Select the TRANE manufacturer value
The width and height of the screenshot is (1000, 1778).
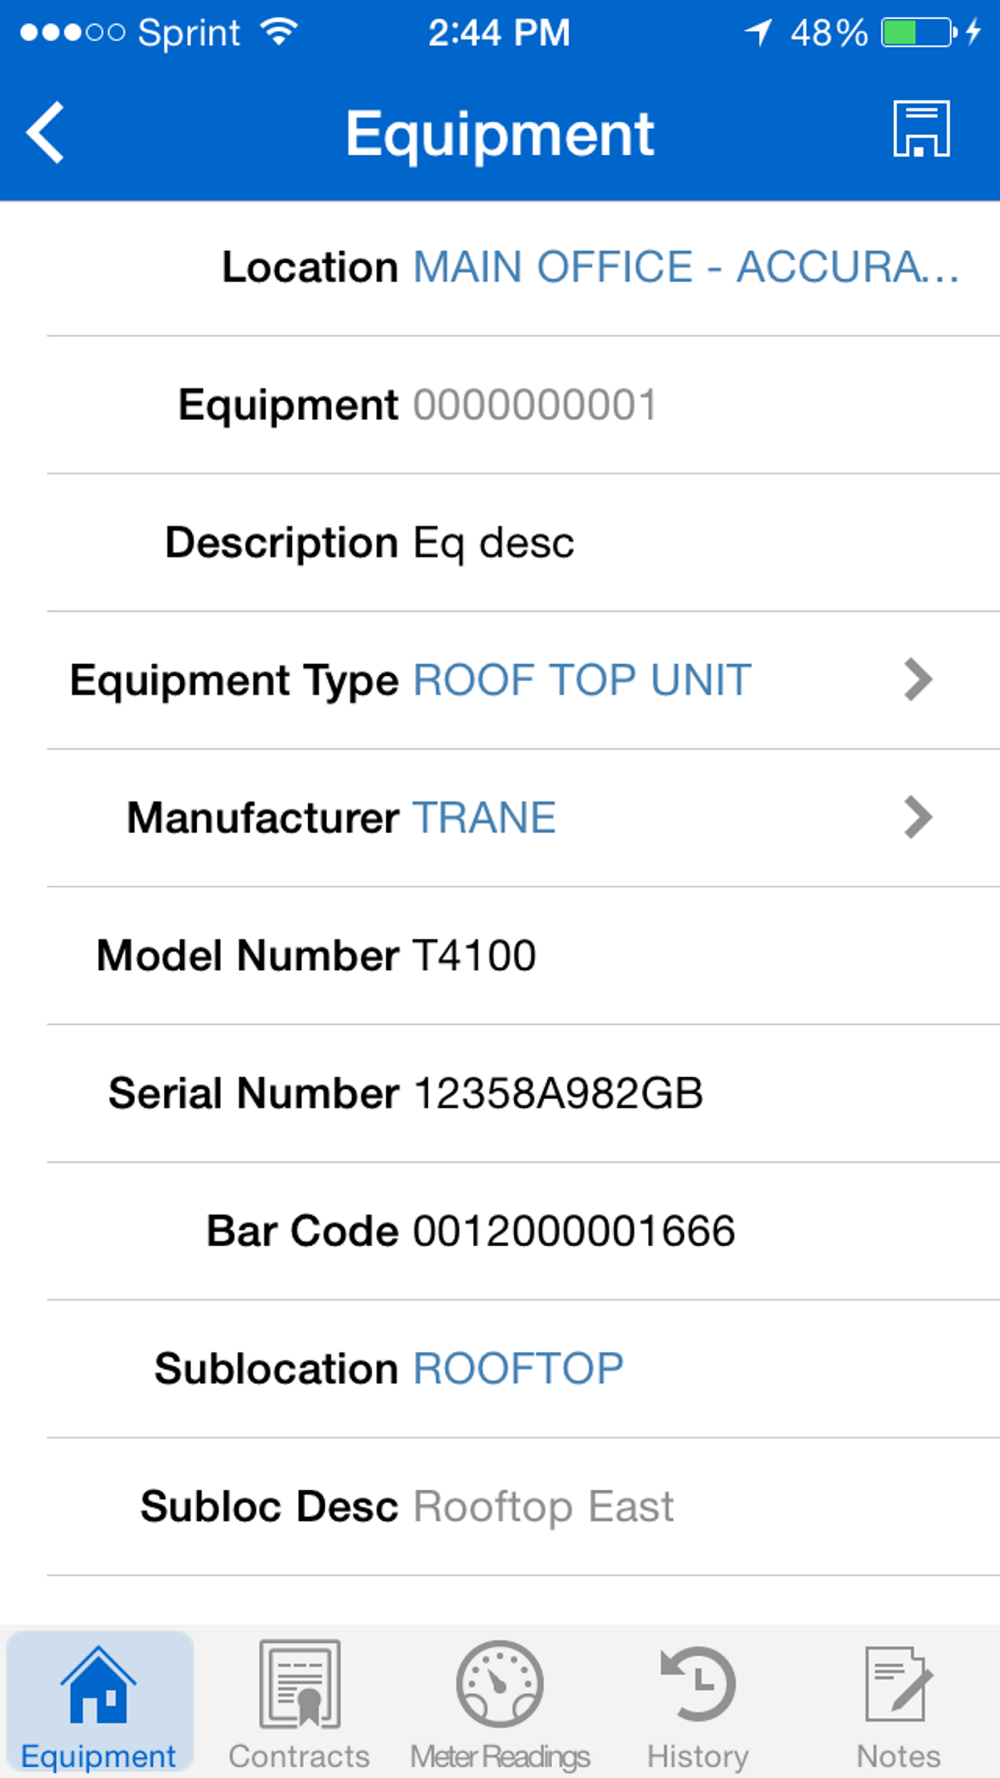484,817
